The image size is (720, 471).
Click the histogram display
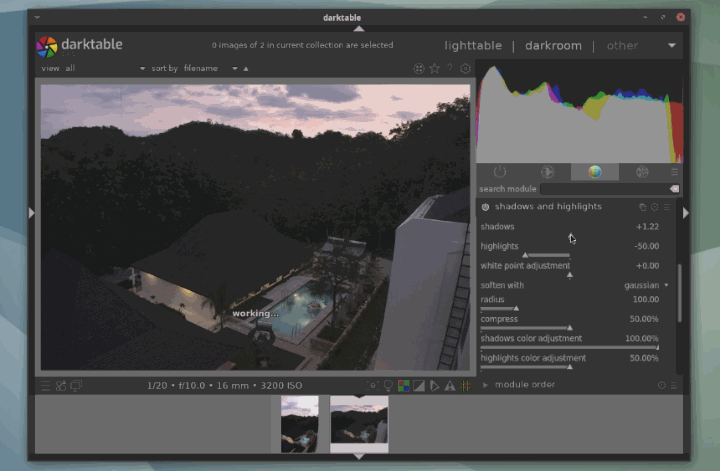pos(579,112)
